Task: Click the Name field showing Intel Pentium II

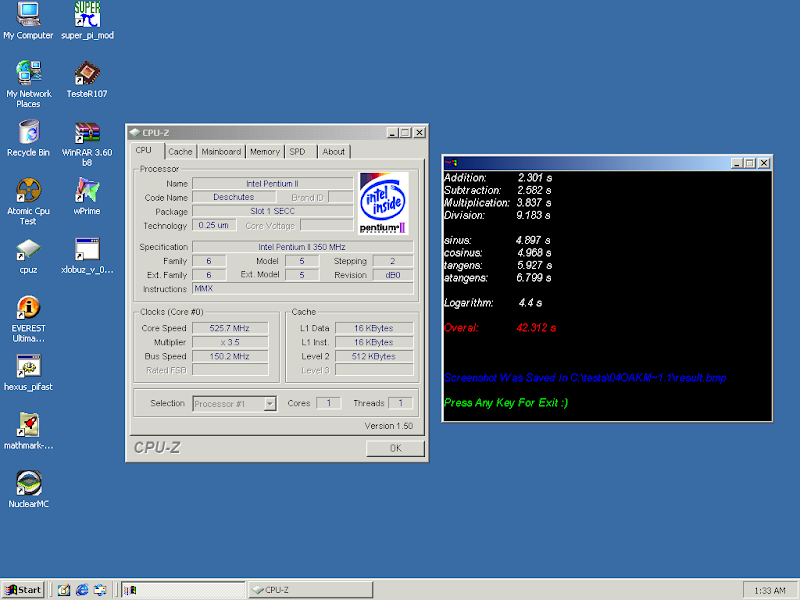Action: point(272,184)
